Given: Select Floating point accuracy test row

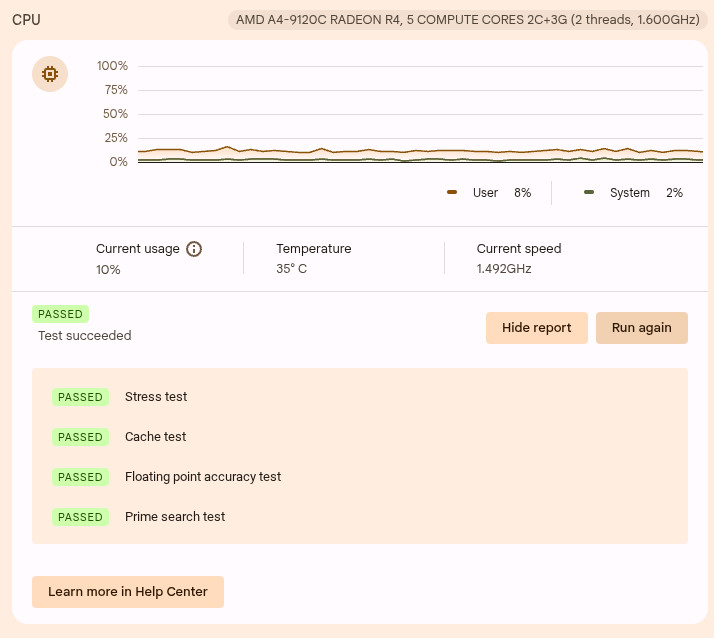Looking at the screenshot, I should [x=360, y=477].
